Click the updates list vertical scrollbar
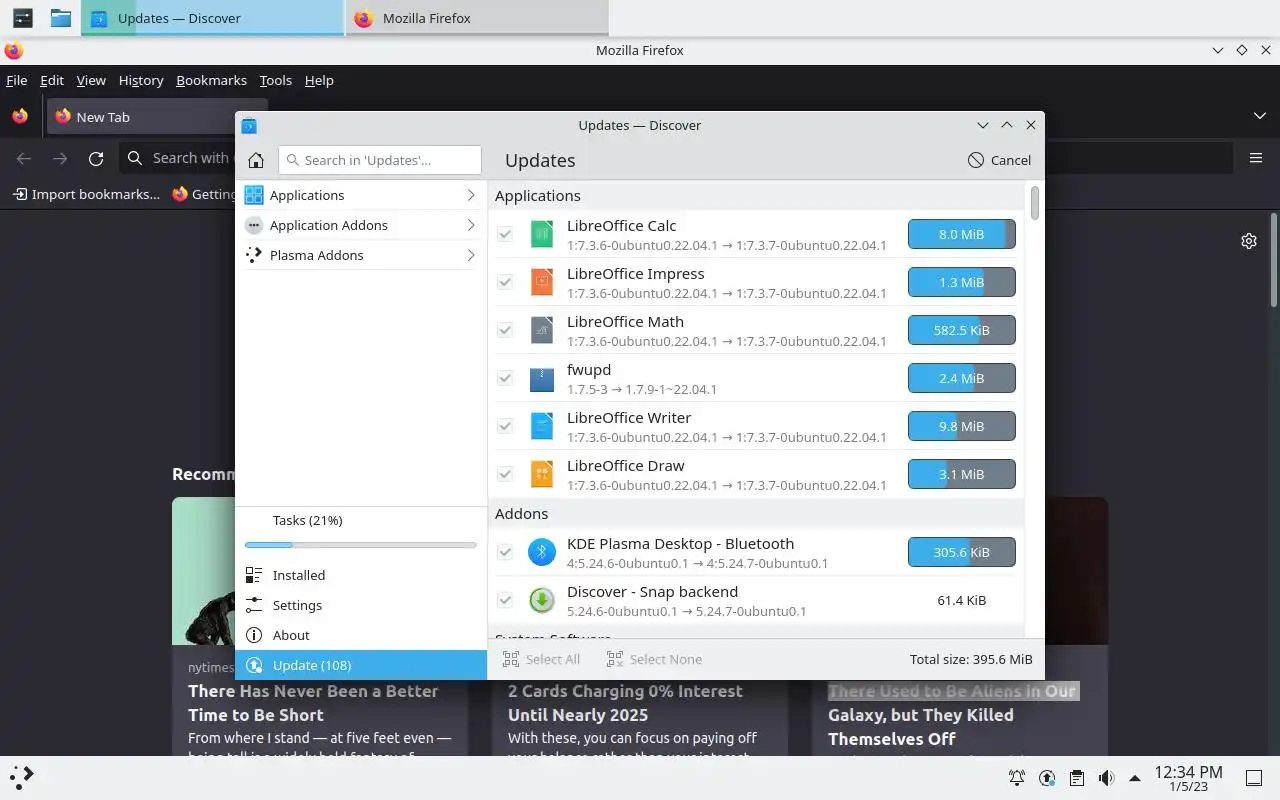1280x800 pixels. click(1034, 202)
